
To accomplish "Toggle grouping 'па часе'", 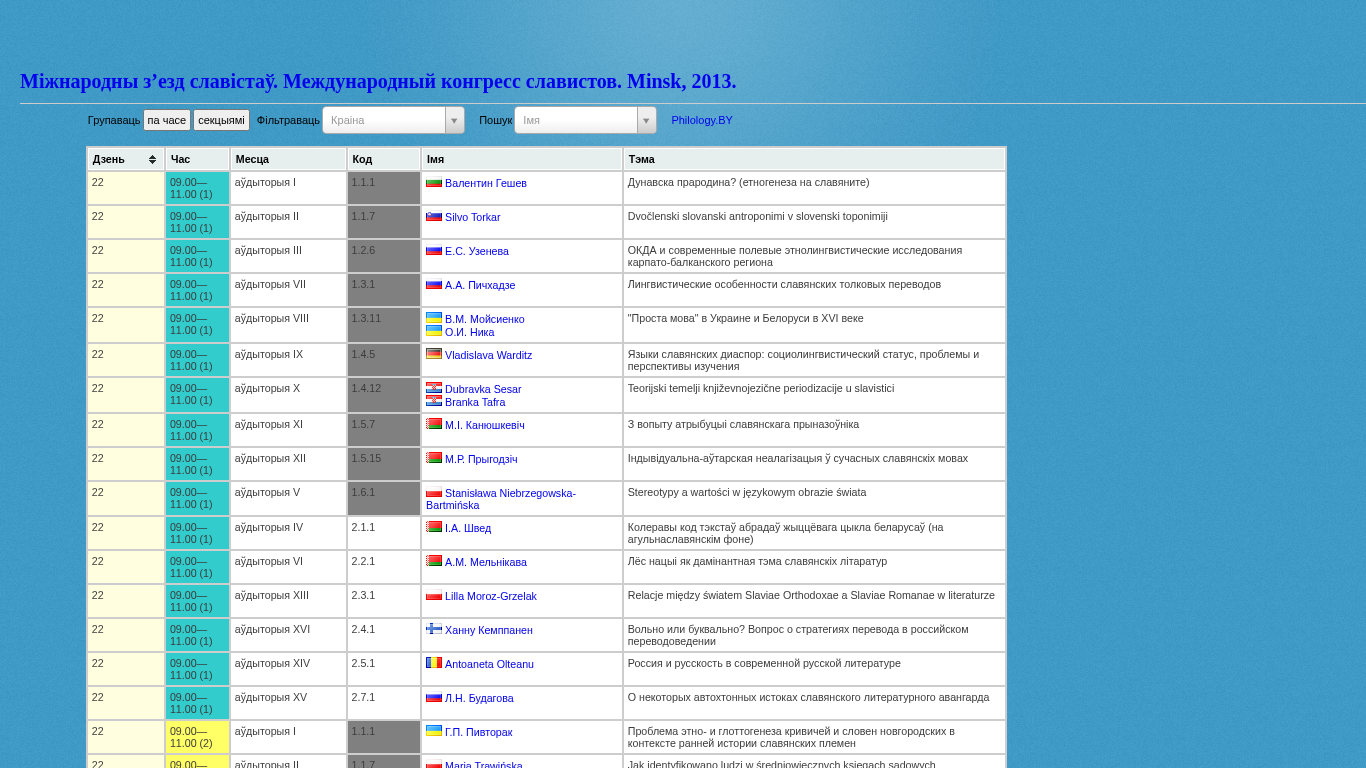I will (167, 120).
